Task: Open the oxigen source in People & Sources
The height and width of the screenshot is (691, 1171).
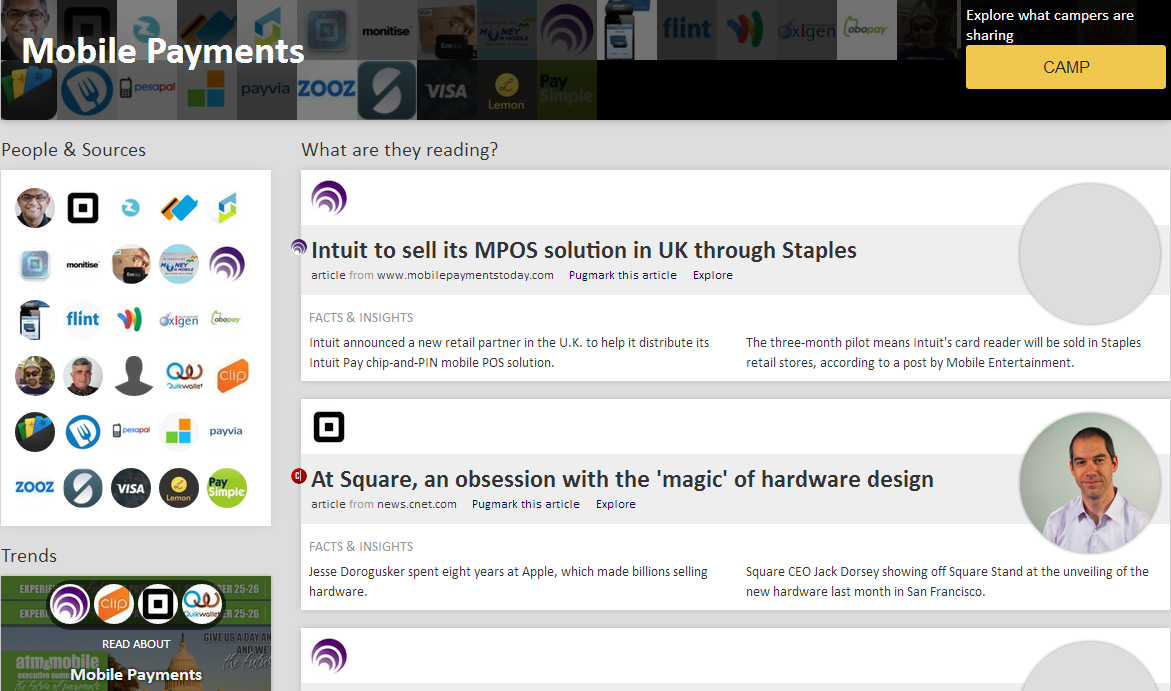Action: click(x=178, y=320)
